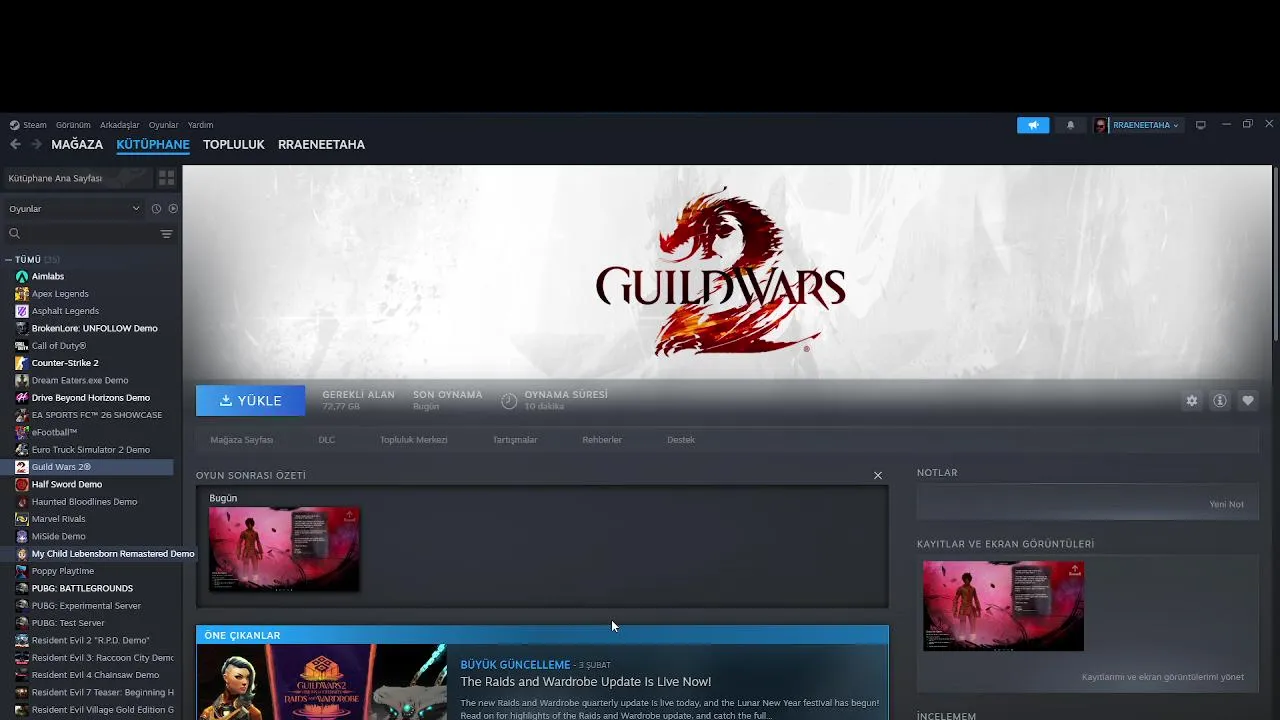The height and width of the screenshot is (720, 1280).
Task: Open the Destek link
Action: click(x=681, y=440)
